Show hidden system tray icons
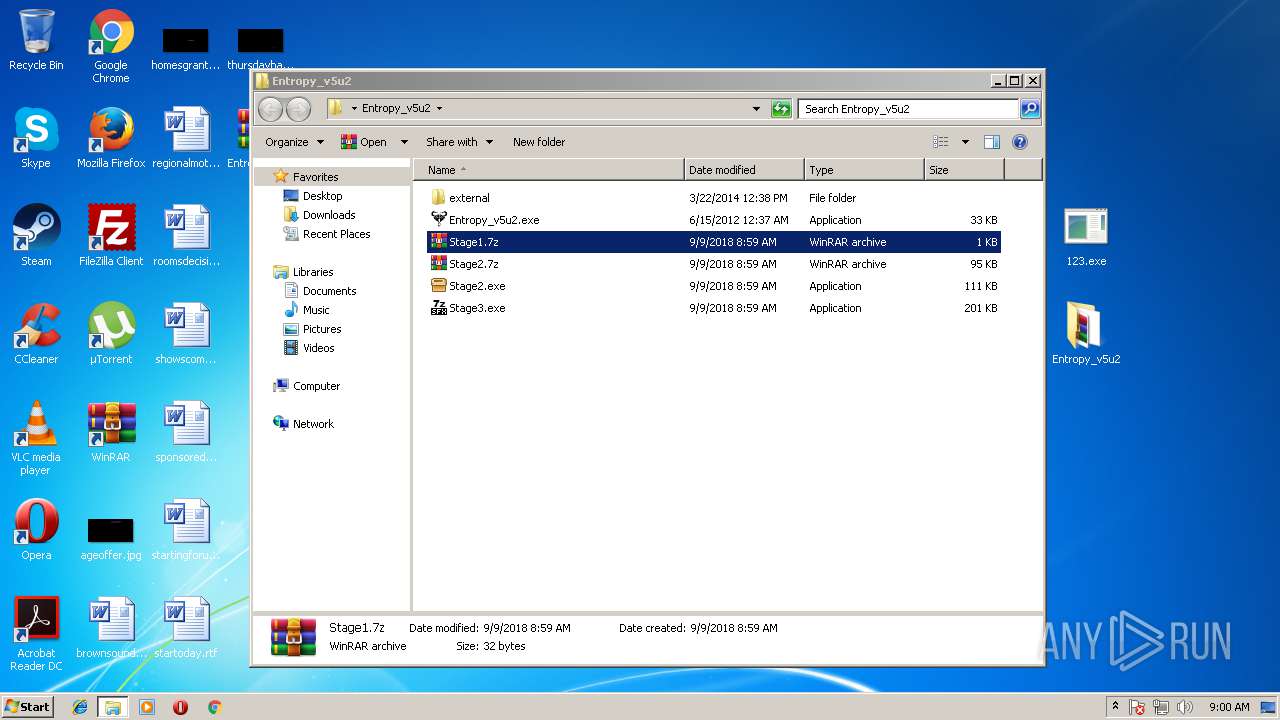The image size is (1280, 720). click(1115, 707)
